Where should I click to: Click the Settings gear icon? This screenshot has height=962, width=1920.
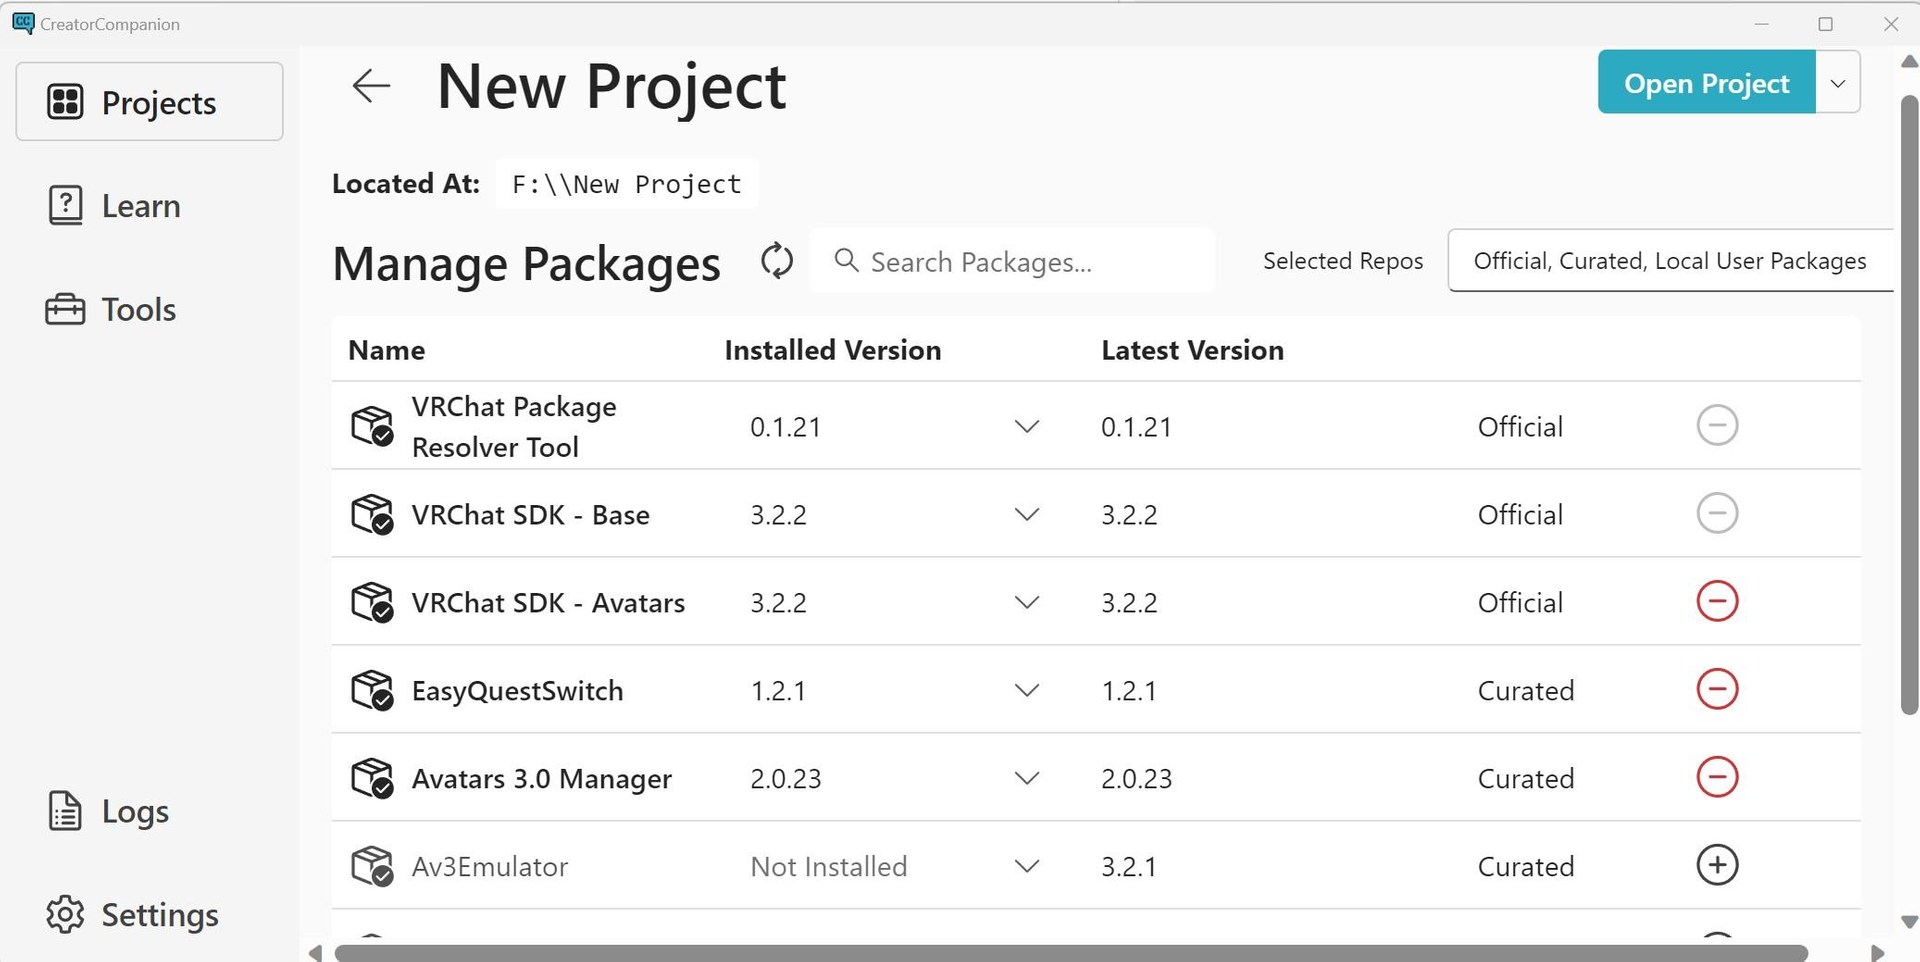[x=65, y=914]
